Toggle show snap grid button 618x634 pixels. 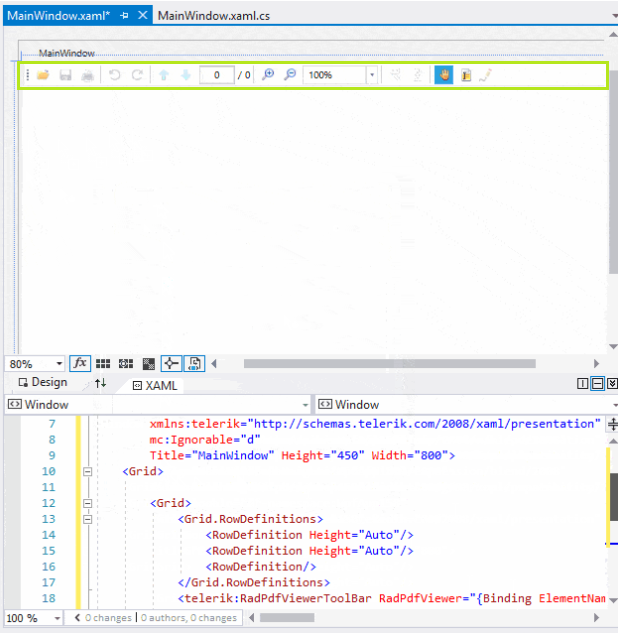(x=102, y=364)
